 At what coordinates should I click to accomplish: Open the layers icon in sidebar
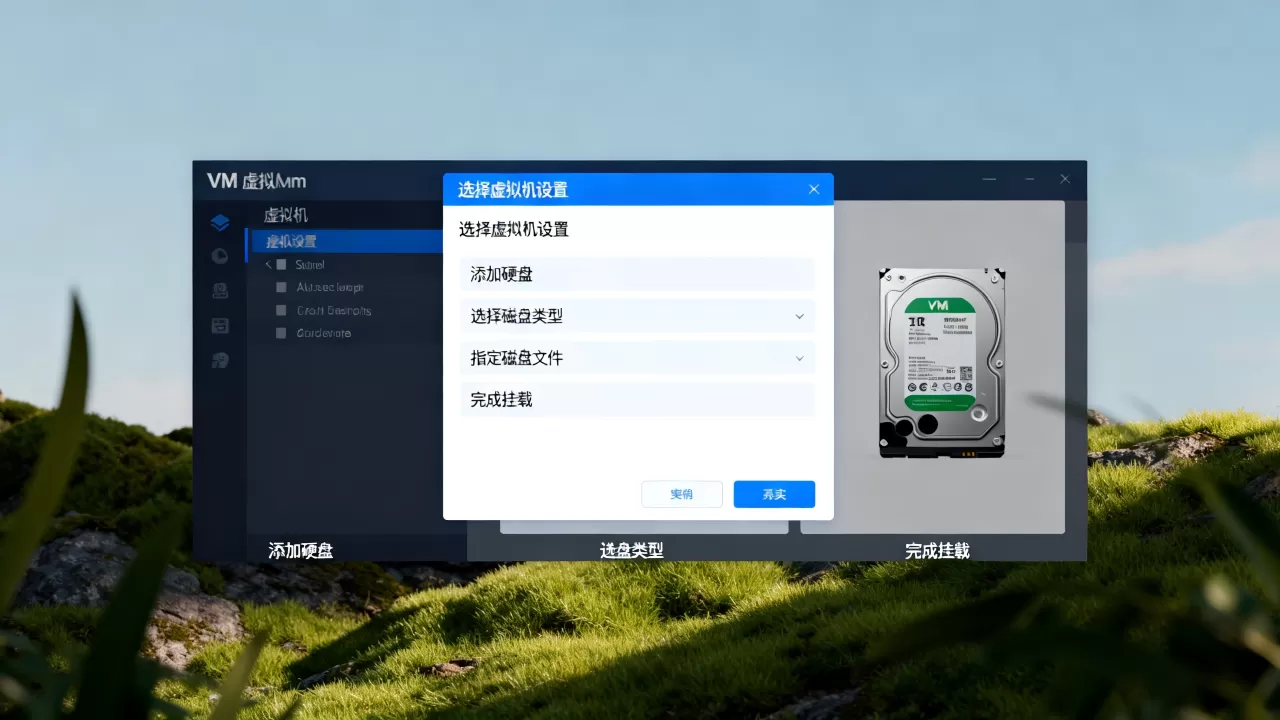220,223
